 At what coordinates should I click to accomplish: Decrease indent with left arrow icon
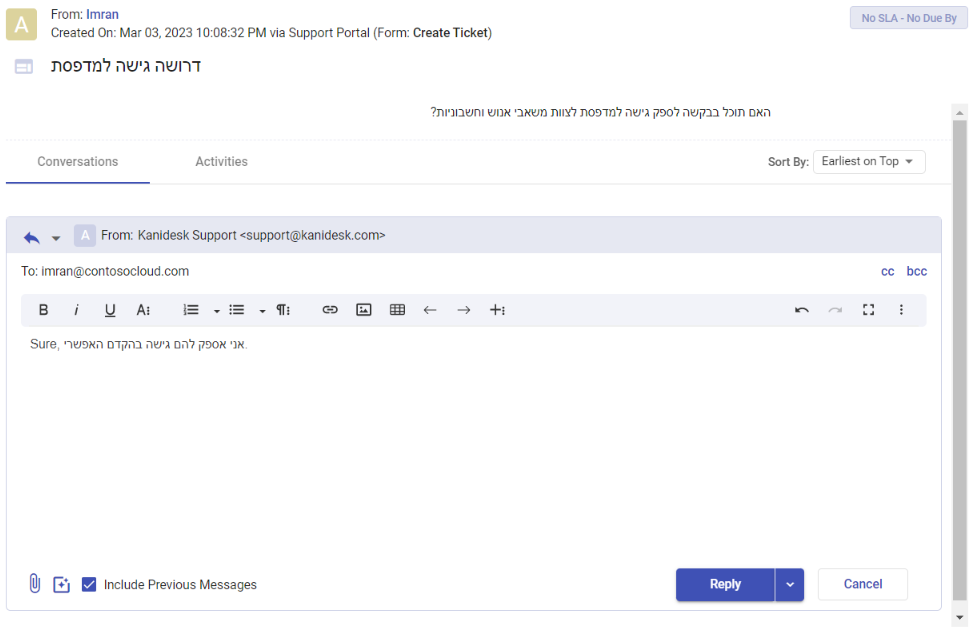point(430,310)
